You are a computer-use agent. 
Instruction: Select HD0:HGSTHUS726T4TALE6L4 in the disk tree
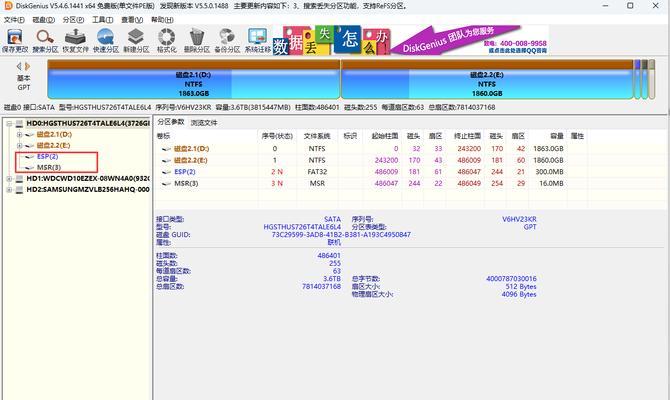point(88,124)
